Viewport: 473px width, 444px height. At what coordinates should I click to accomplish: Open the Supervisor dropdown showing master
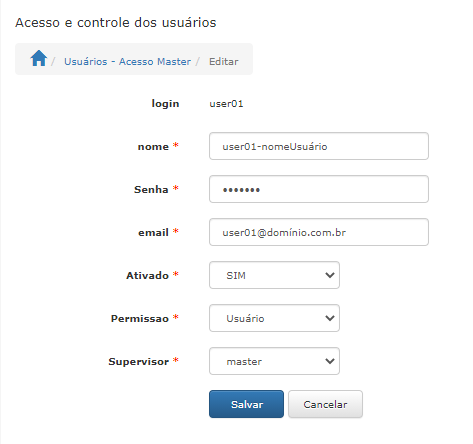(x=274, y=361)
